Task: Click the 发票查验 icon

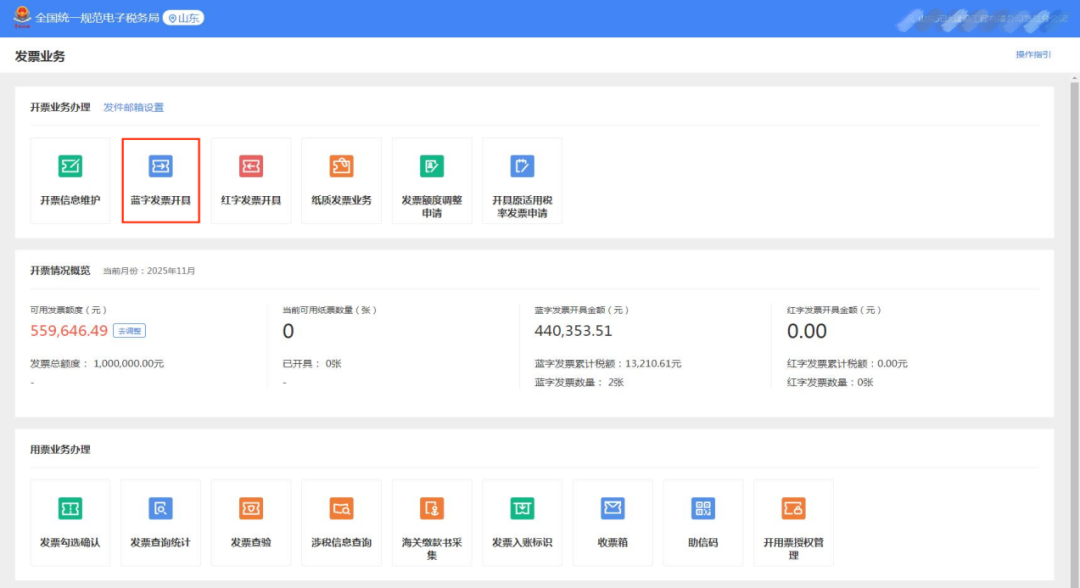Action: point(250,521)
